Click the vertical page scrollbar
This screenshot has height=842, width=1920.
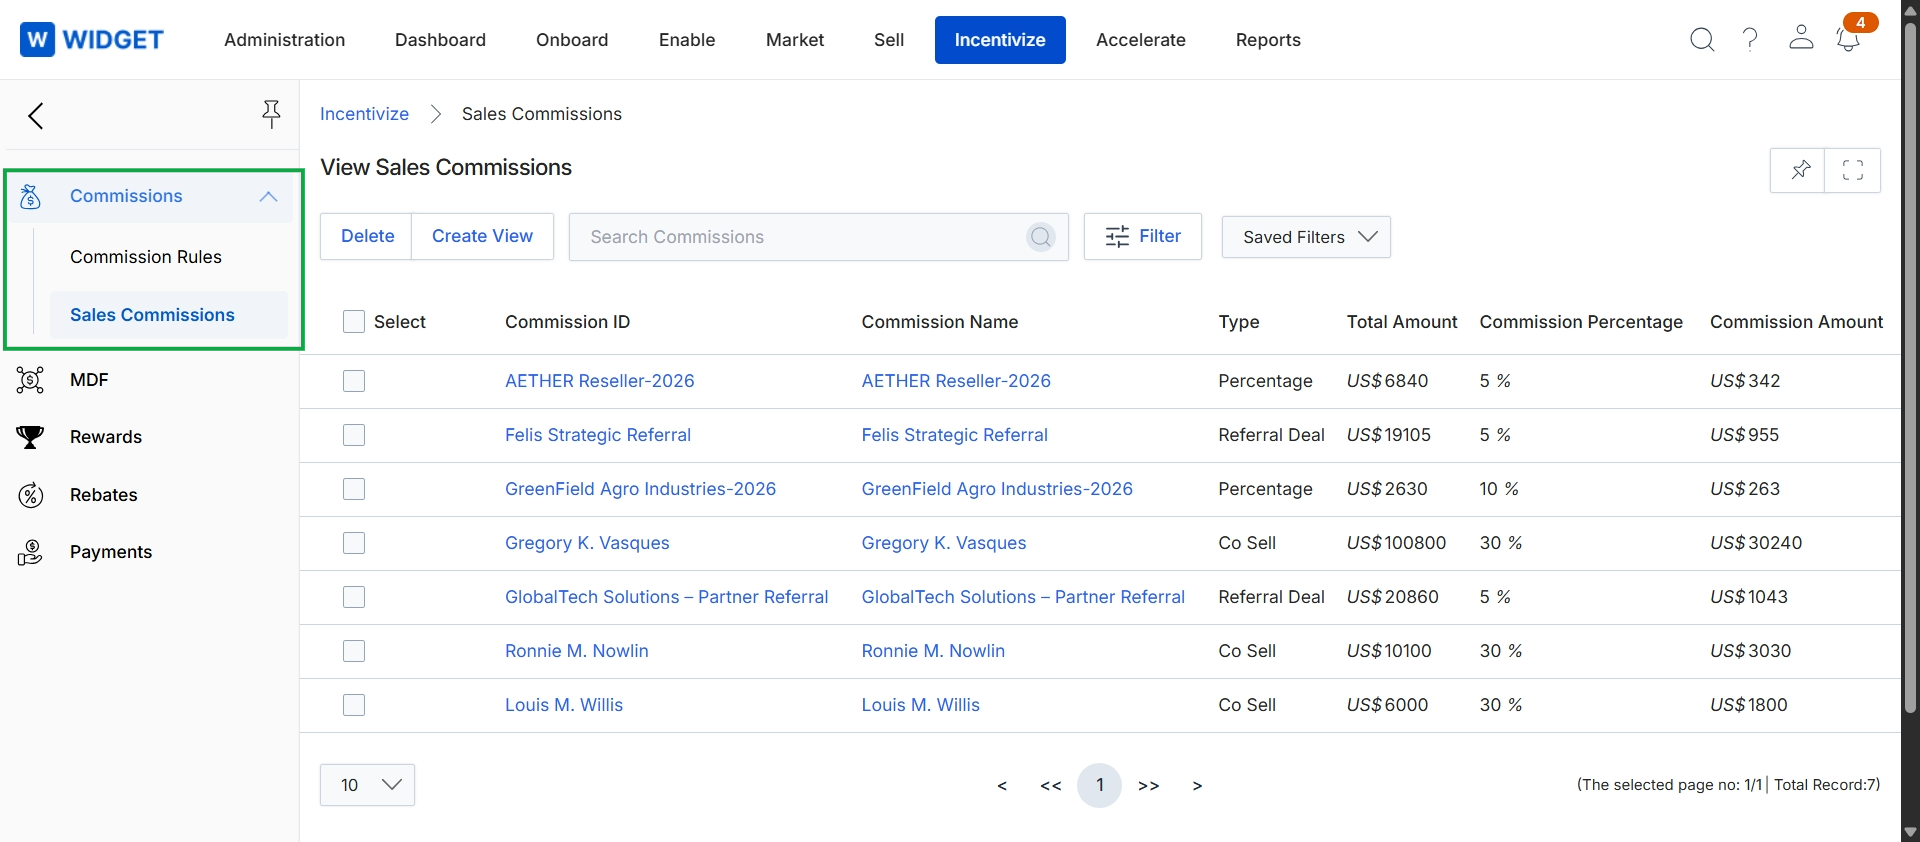[1910, 368]
